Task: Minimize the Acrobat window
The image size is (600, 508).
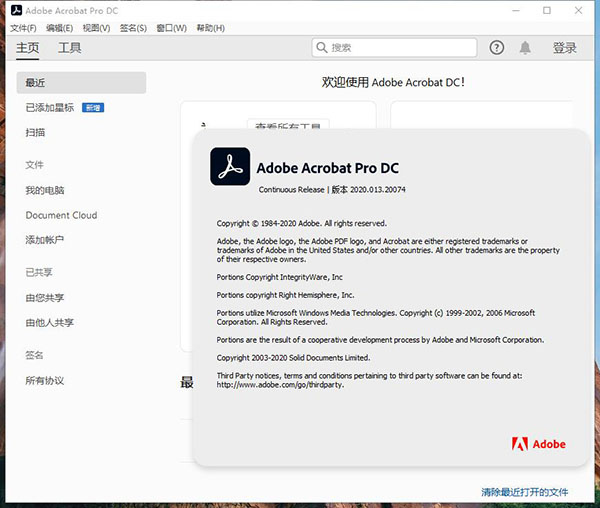Action: coord(516,11)
